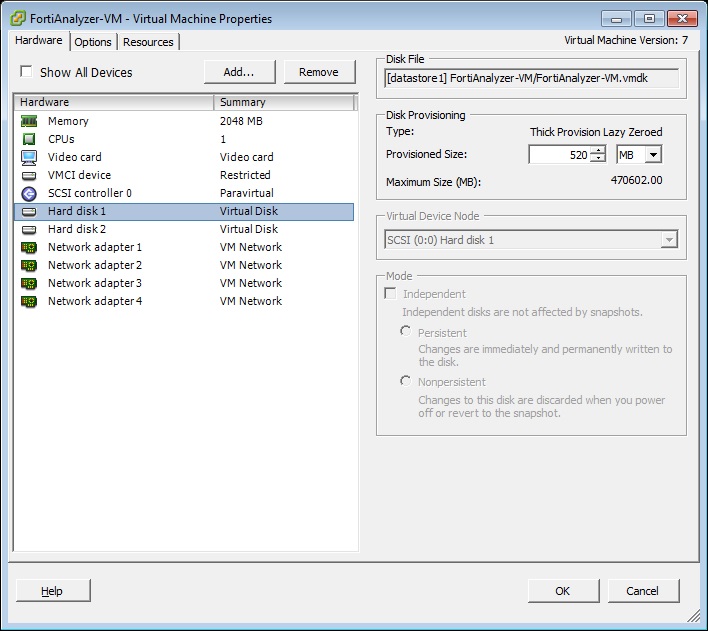Click the Network adapter 1 card icon
The width and height of the screenshot is (708, 631).
pos(29,248)
